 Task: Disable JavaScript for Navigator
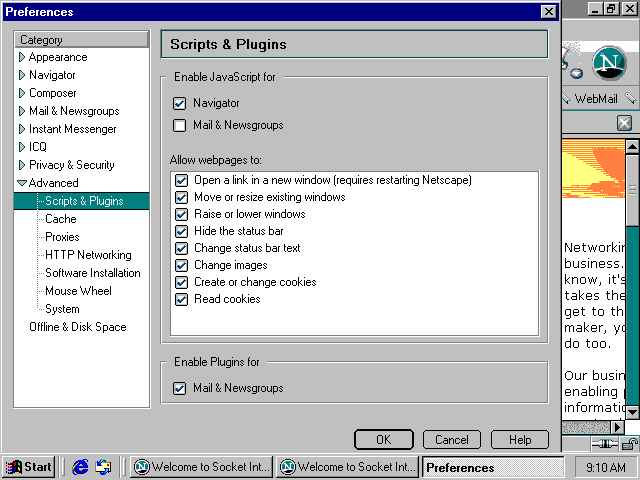[180, 103]
